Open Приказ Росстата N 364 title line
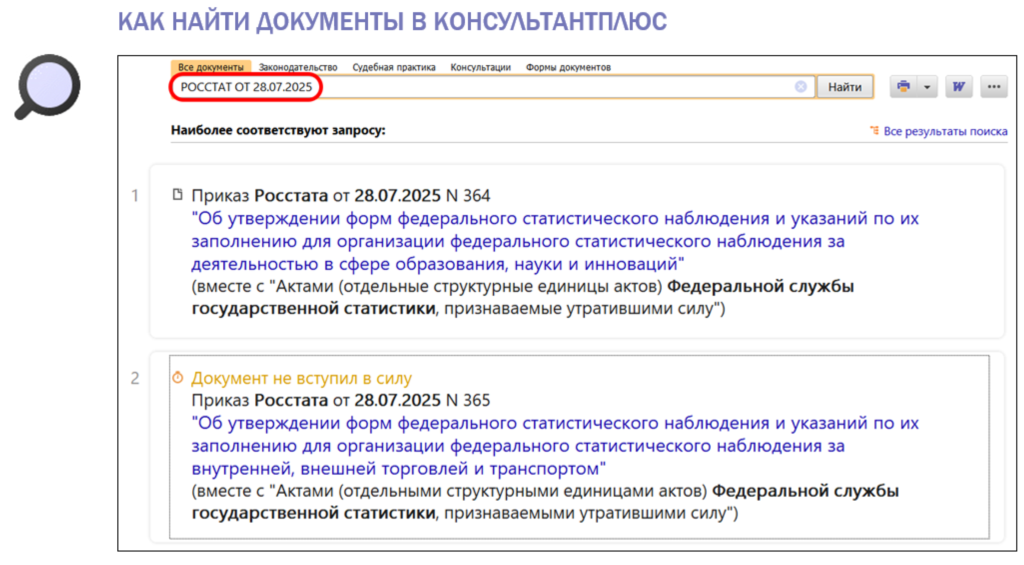This screenshot has height=565, width=1024. (340, 195)
